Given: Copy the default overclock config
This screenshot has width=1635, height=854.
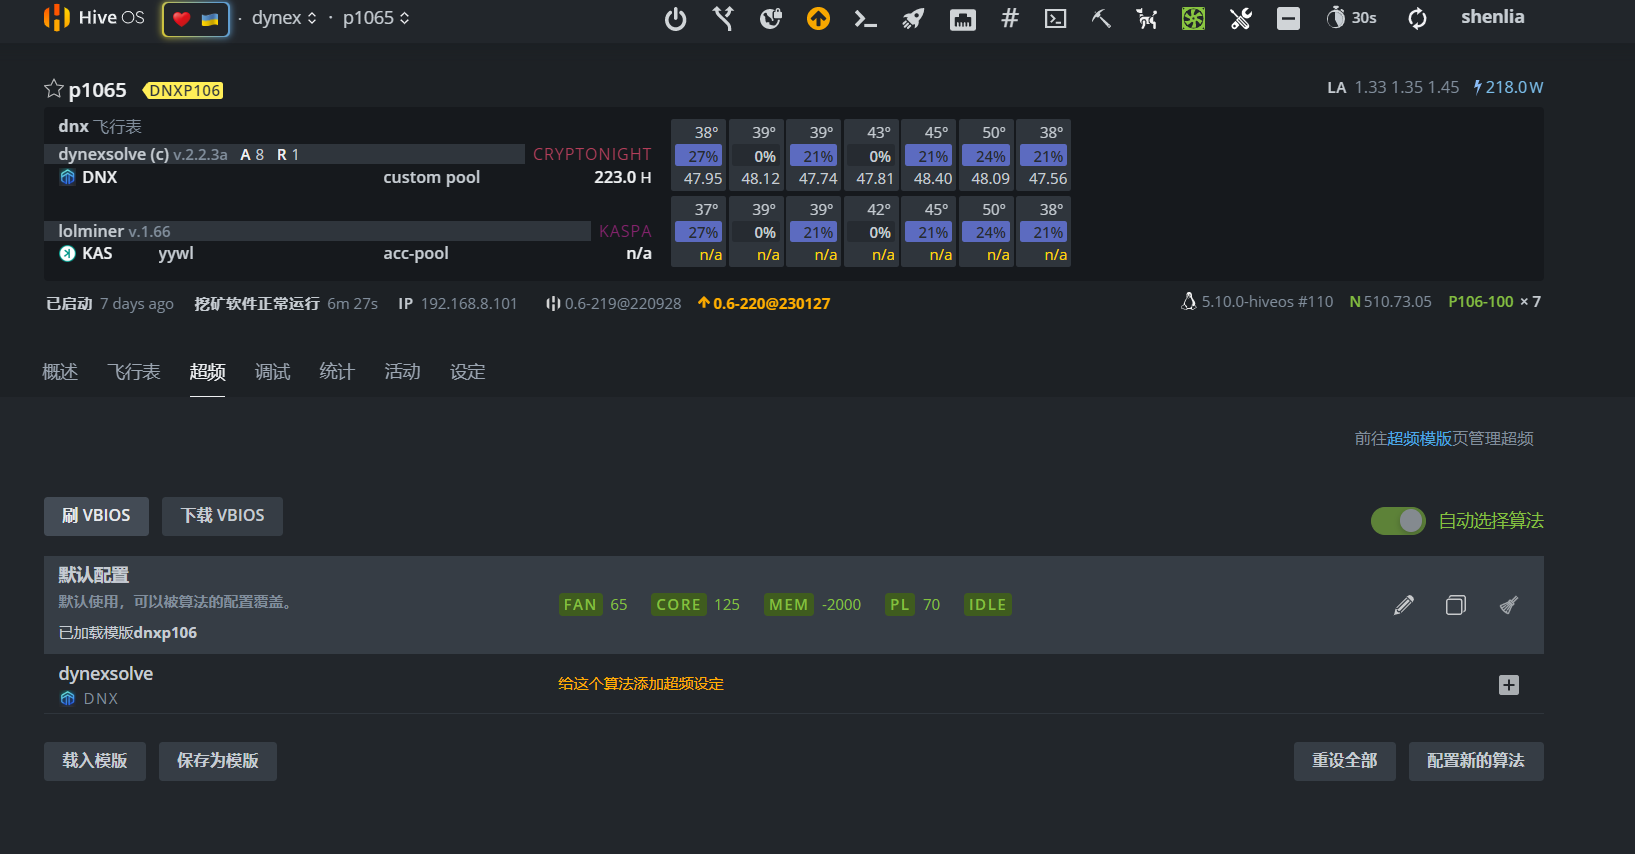Looking at the screenshot, I should tap(1456, 605).
